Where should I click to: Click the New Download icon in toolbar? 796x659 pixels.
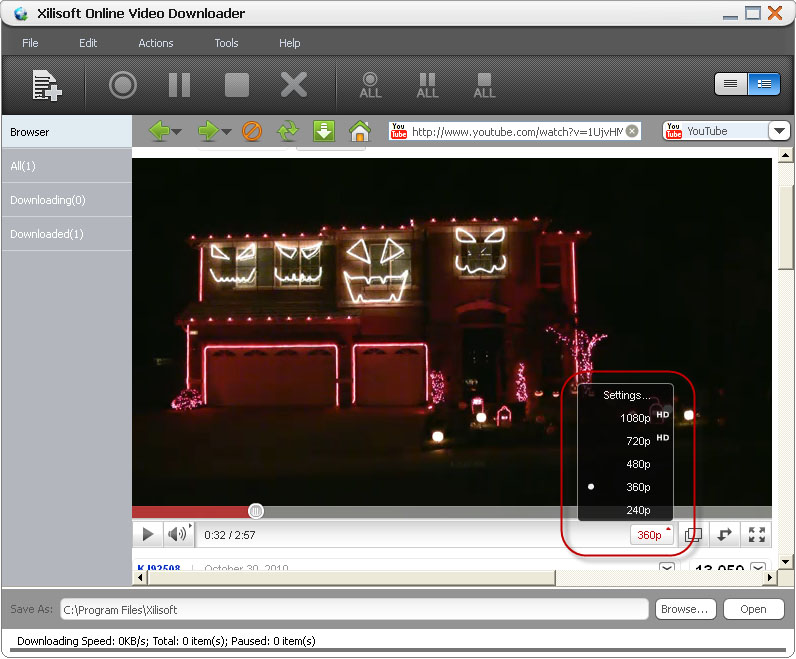[46, 85]
